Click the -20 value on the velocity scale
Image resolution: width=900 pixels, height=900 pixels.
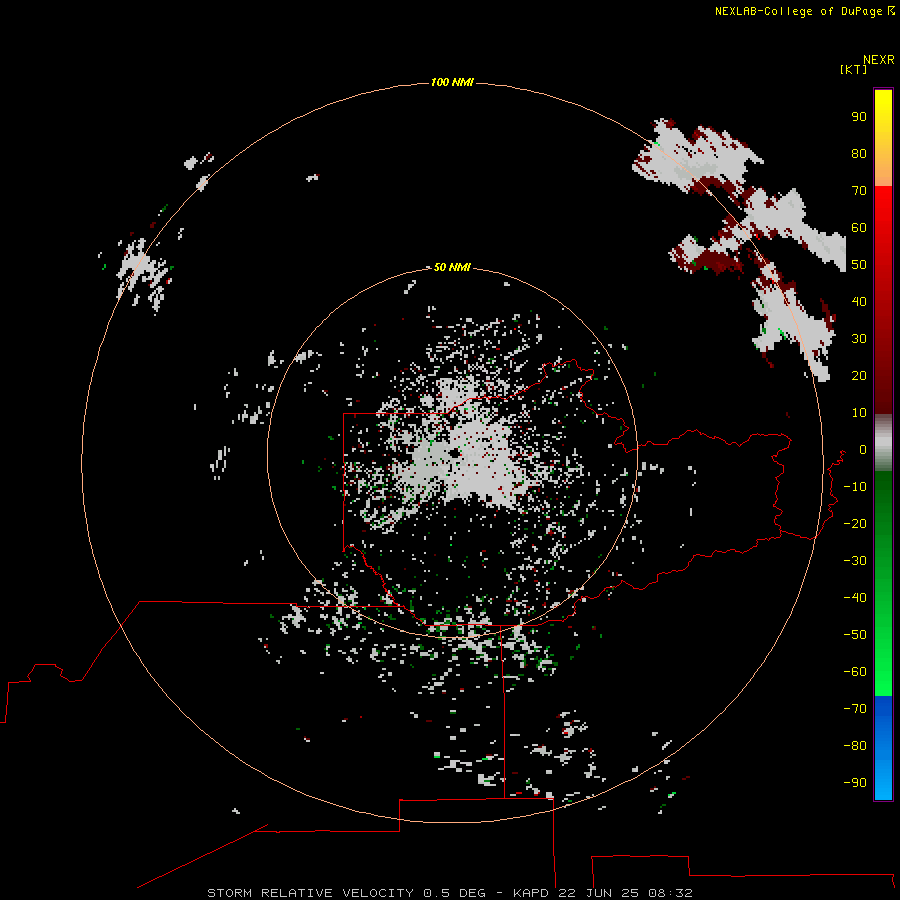pyautogui.click(x=855, y=523)
